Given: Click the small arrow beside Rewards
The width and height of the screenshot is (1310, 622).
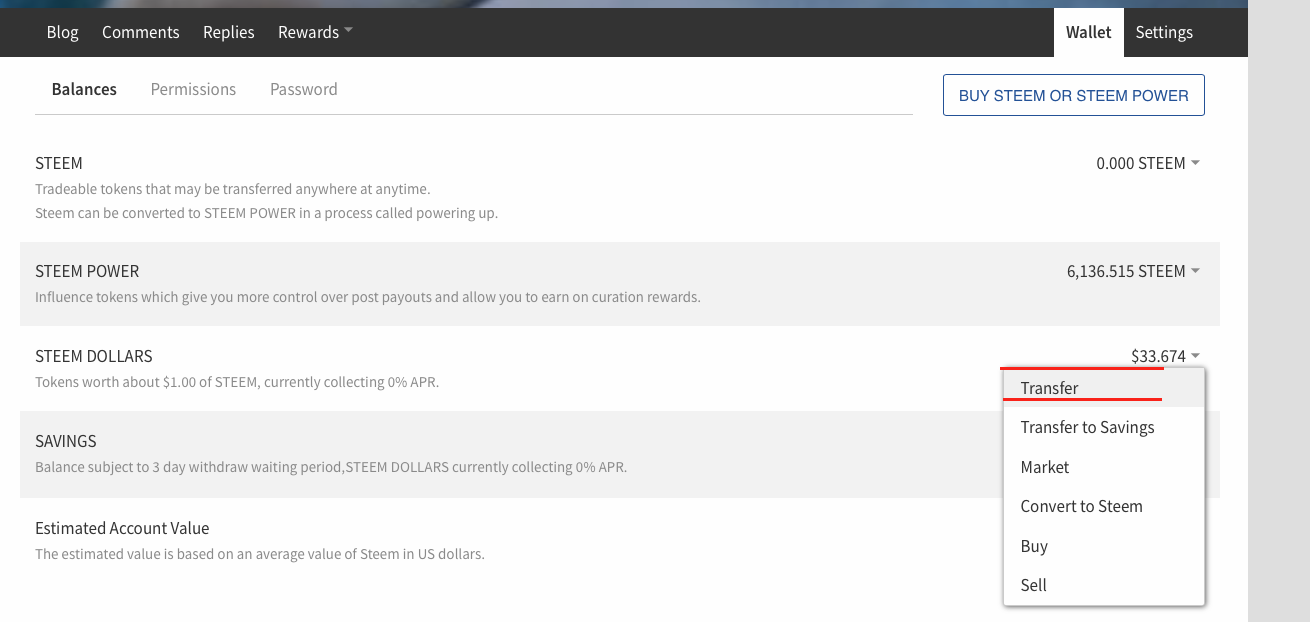Looking at the screenshot, I should coord(348,31).
